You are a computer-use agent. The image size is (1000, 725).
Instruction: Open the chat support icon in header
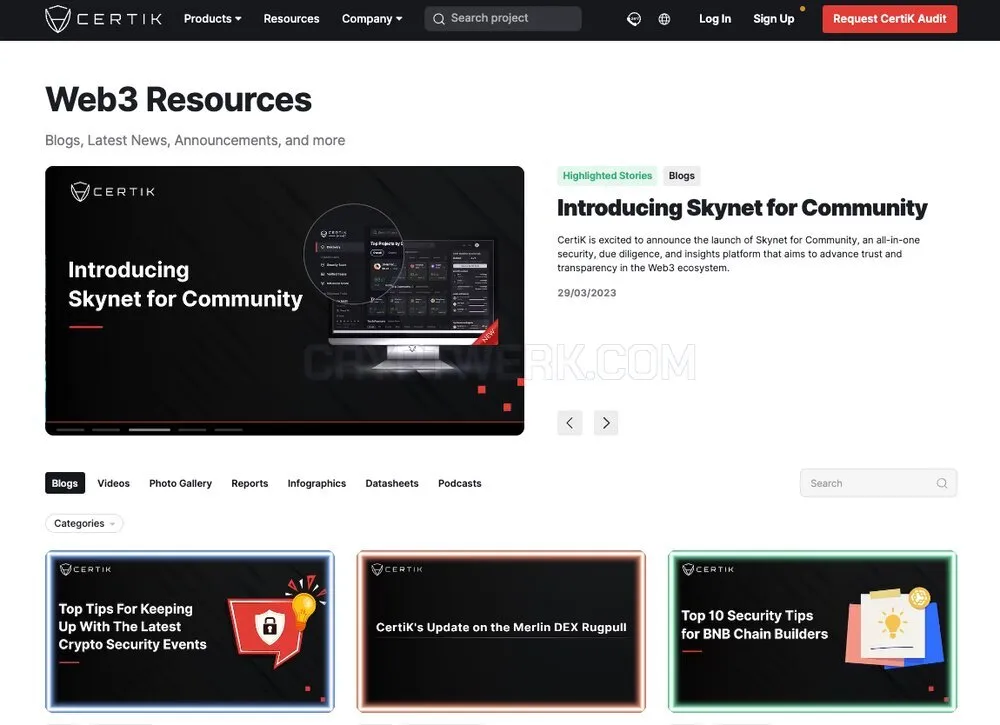pos(633,19)
